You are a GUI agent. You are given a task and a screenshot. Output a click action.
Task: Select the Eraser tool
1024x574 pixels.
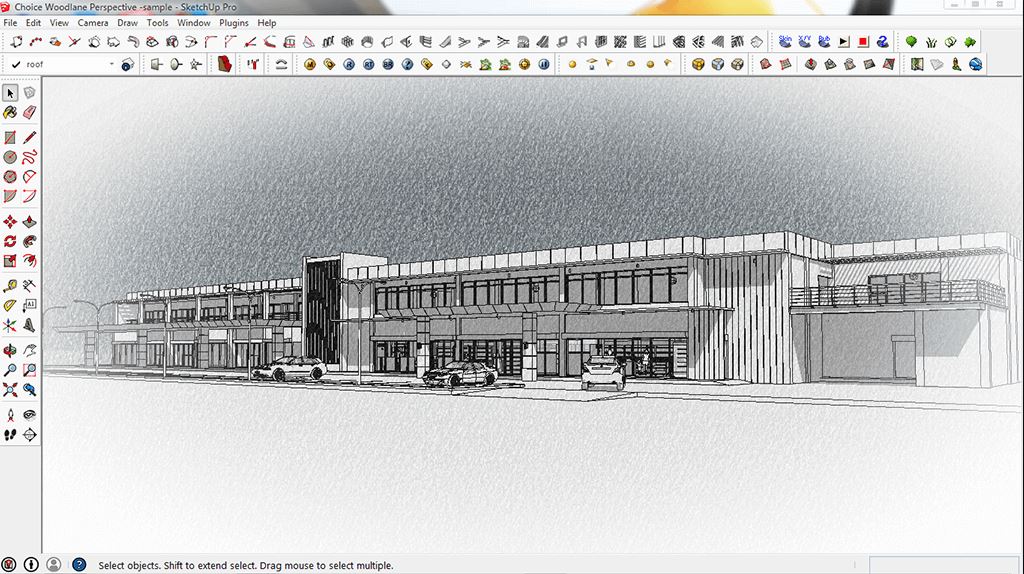[29, 114]
